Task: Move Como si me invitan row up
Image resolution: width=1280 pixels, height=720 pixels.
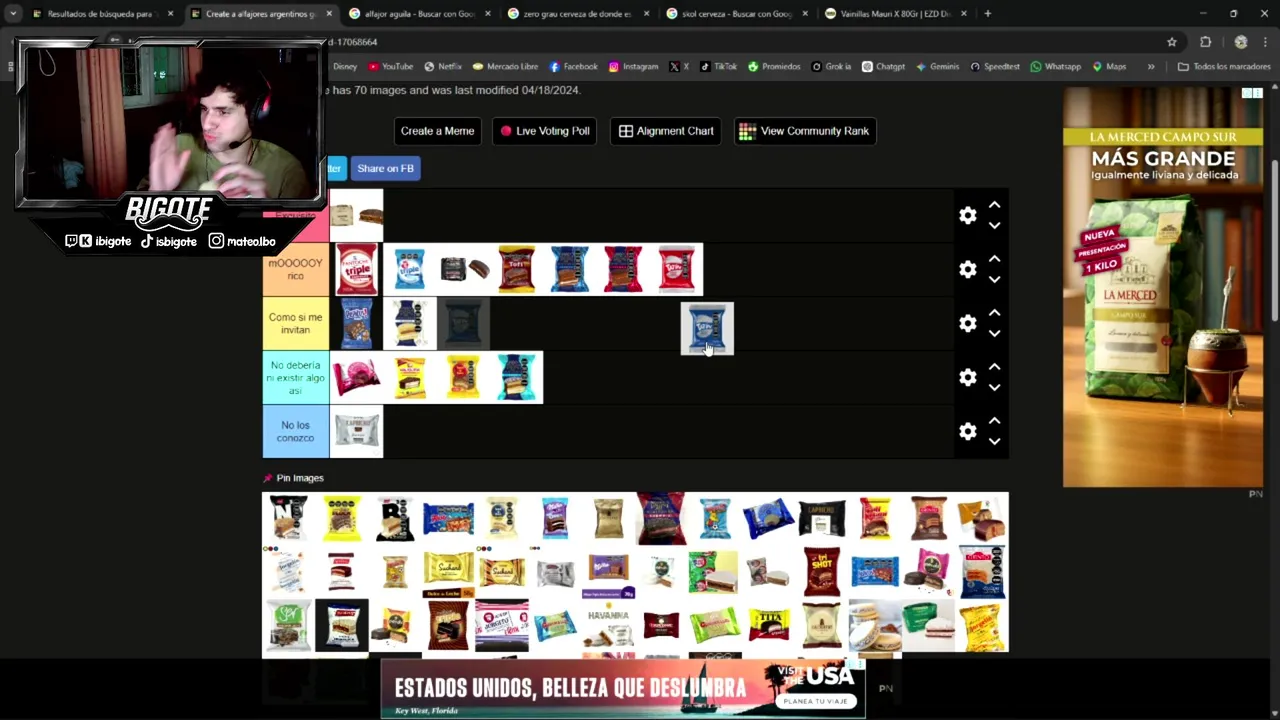Action: click(994, 313)
